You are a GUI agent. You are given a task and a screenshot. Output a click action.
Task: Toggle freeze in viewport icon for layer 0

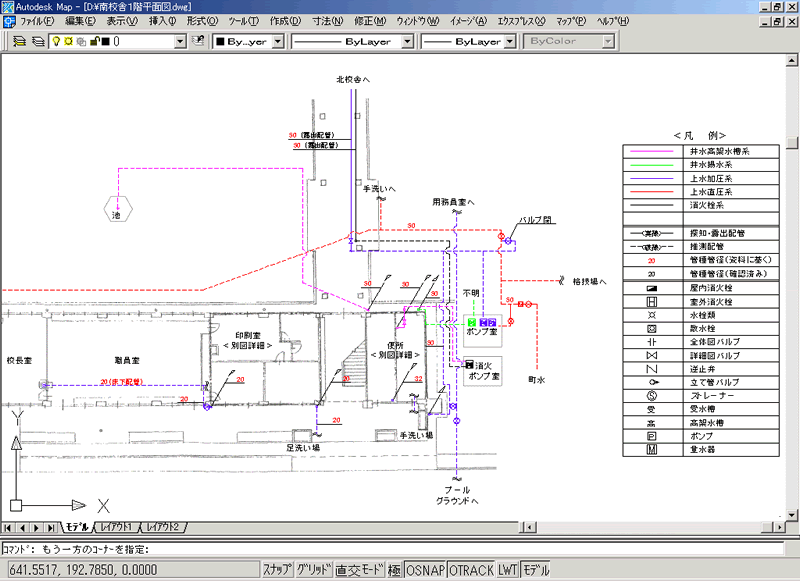point(81,41)
